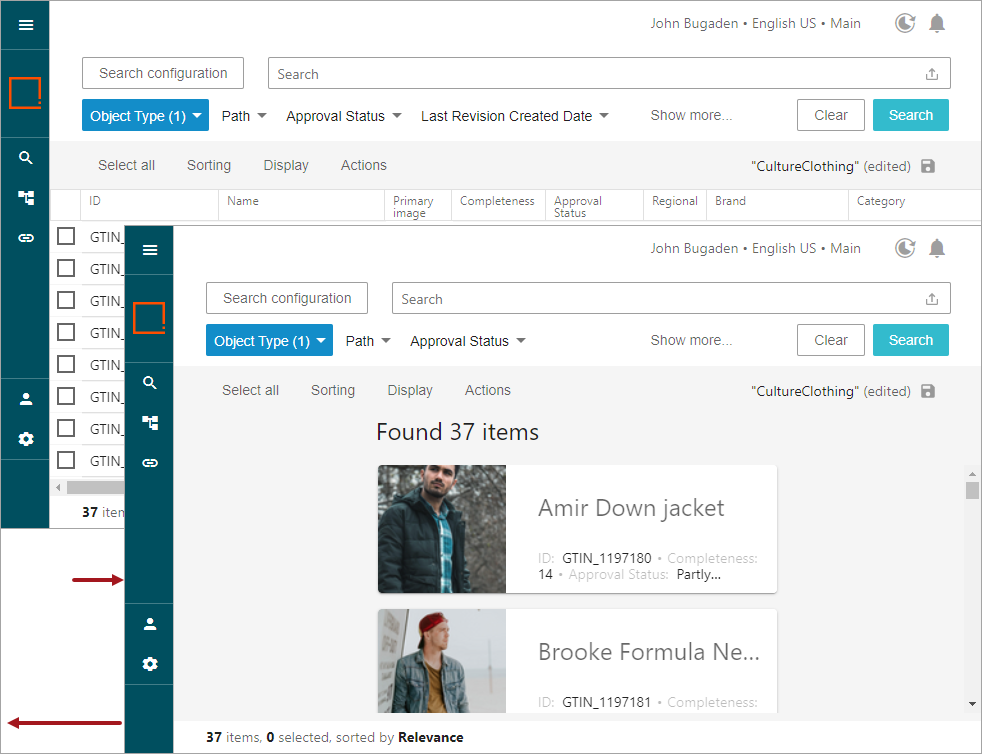Expand the Last Revision Created Date filter
This screenshot has width=982, height=754.
pos(515,116)
